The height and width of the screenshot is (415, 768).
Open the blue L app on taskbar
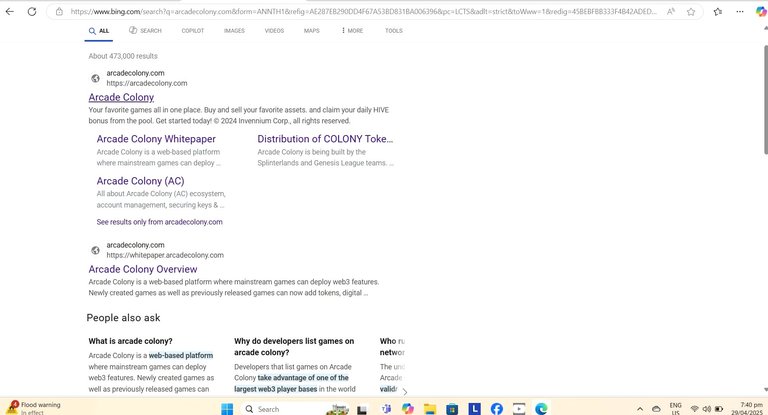tap(474, 409)
